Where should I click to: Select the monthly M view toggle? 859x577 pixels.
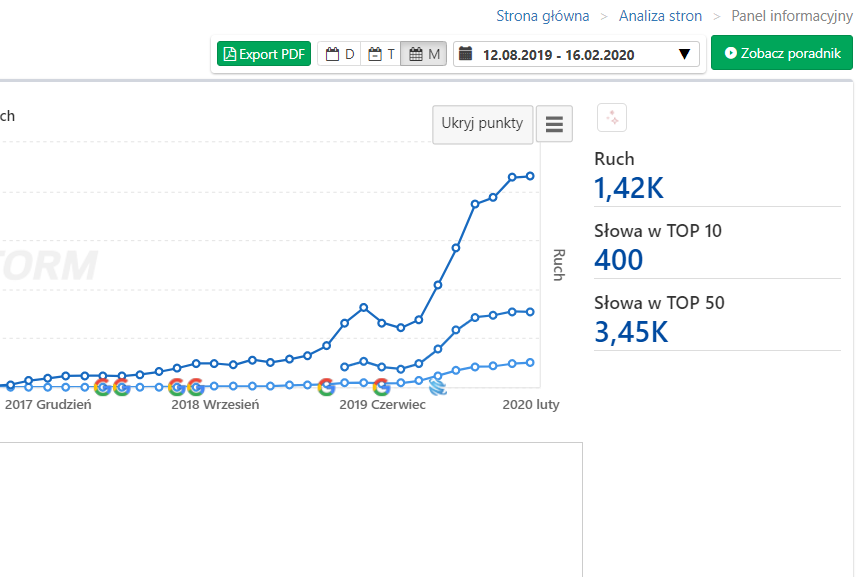[x=424, y=54]
